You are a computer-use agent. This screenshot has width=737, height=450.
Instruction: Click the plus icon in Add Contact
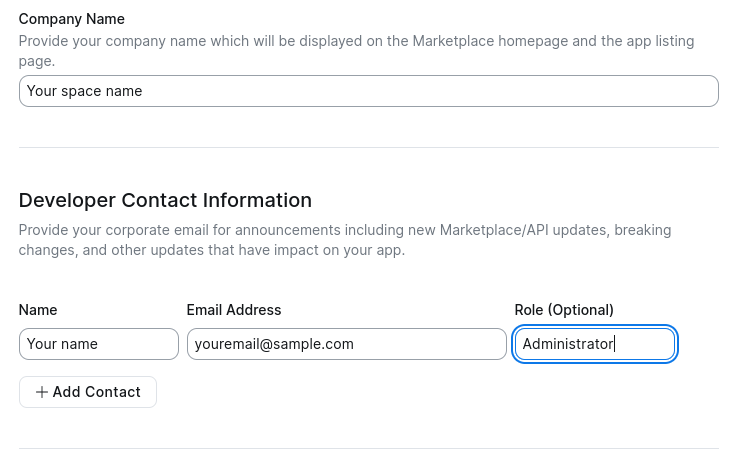pos(42,392)
